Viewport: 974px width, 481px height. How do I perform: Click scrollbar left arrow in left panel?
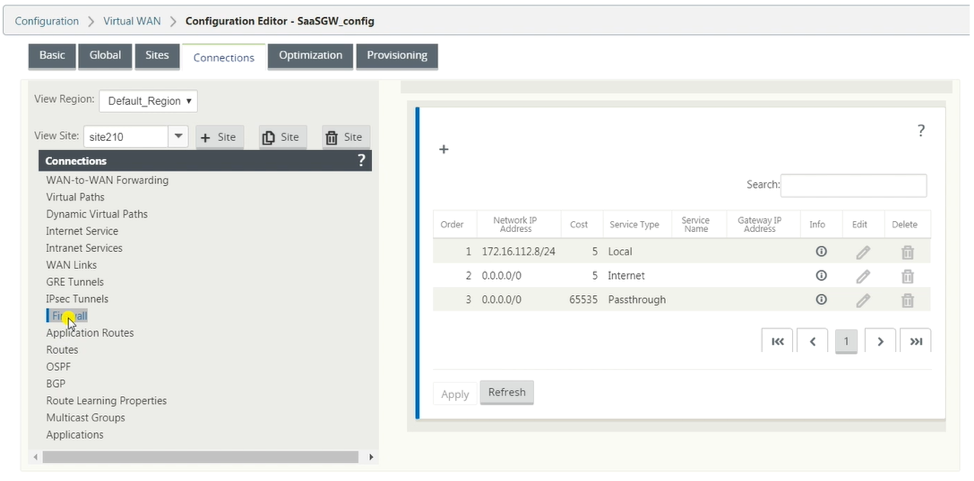[35, 457]
